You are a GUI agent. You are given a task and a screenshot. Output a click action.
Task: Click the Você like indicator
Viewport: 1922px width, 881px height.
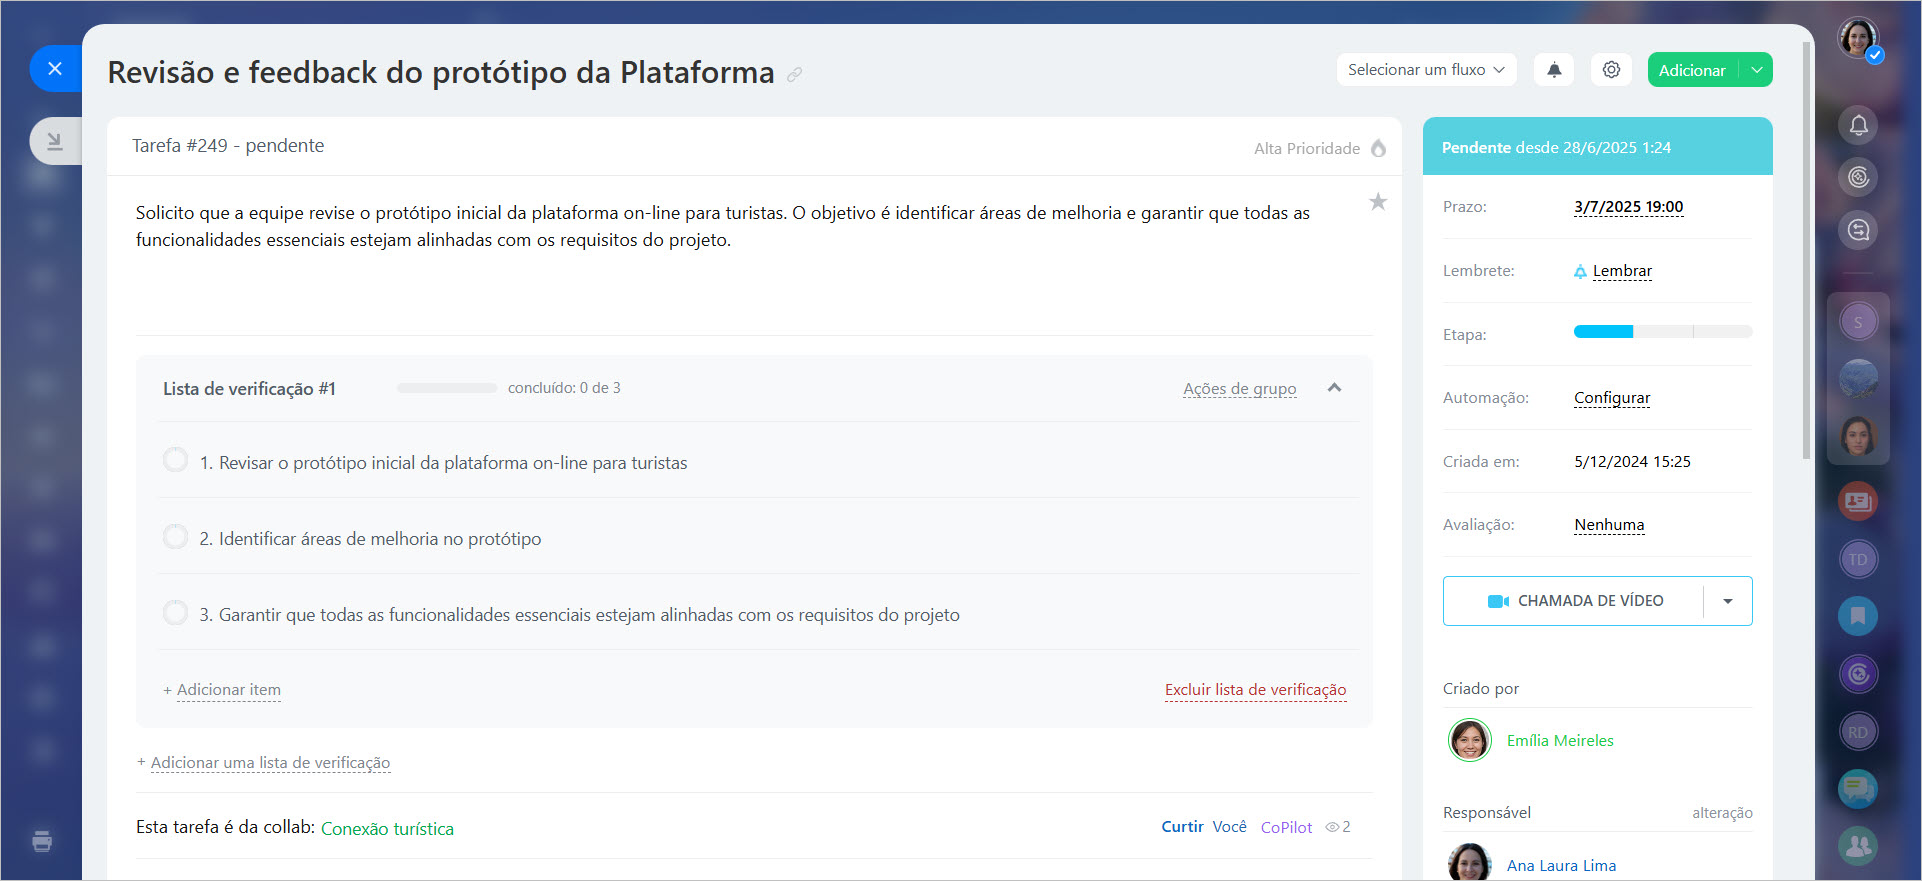click(x=1229, y=827)
